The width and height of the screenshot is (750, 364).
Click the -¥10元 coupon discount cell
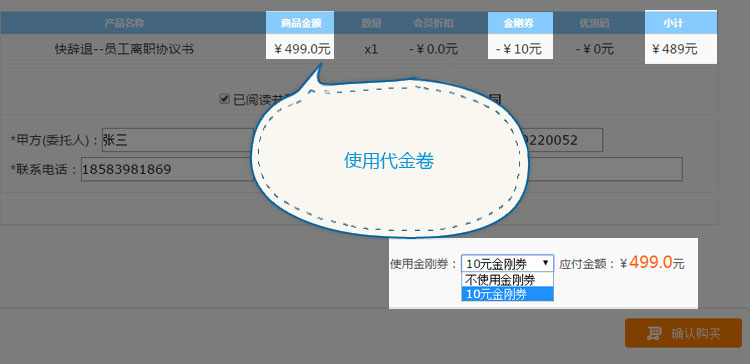click(x=520, y=48)
